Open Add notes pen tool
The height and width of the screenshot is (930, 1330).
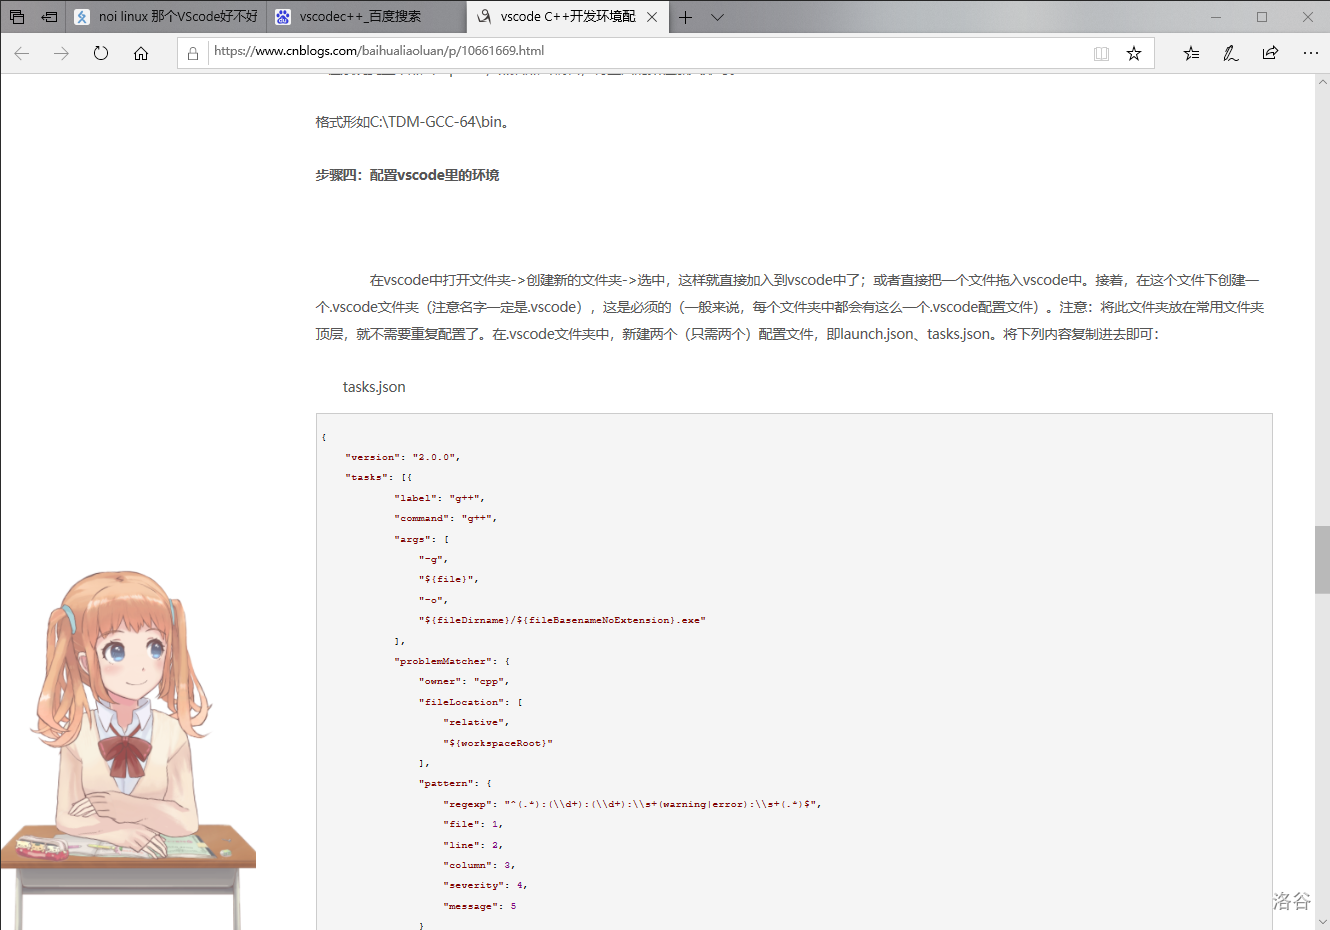[x=1231, y=53]
